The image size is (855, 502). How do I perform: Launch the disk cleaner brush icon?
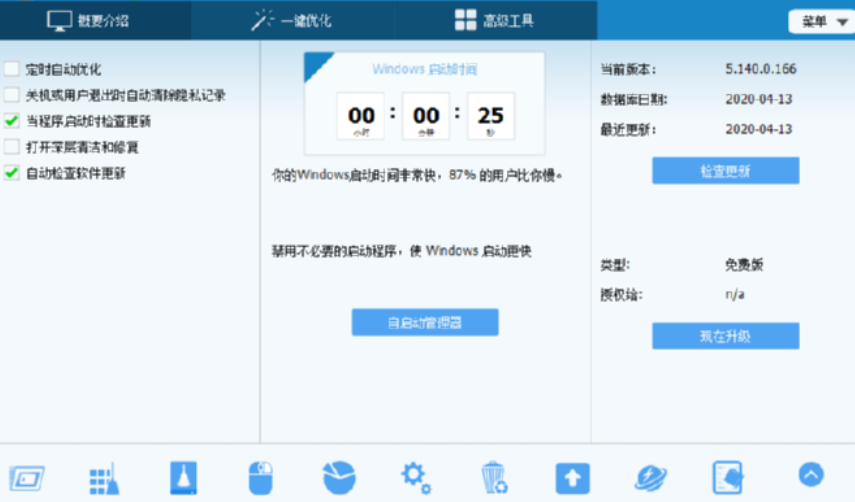pyautogui.click(x=183, y=478)
